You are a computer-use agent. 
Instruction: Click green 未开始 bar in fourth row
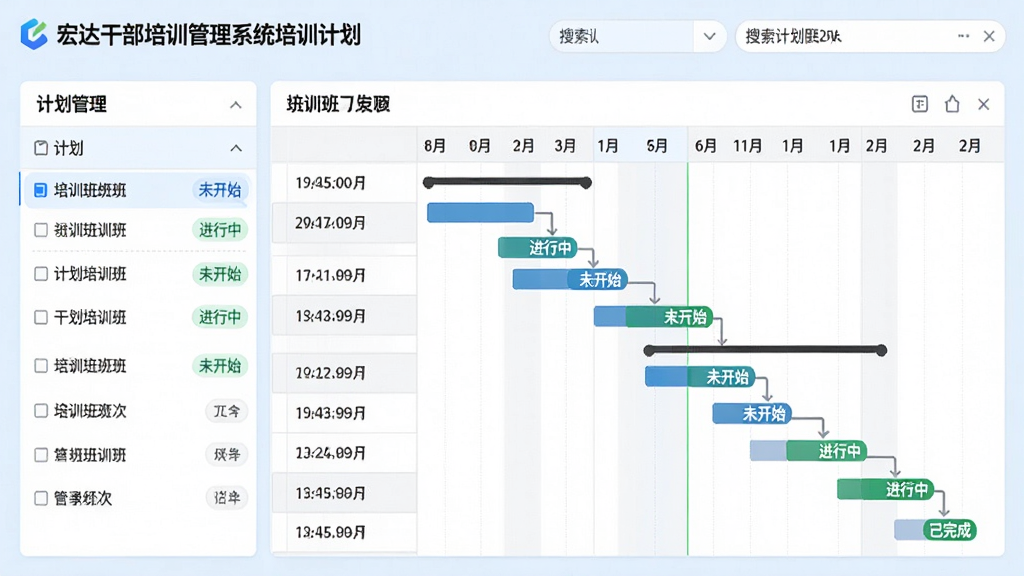[x=653, y=317]
